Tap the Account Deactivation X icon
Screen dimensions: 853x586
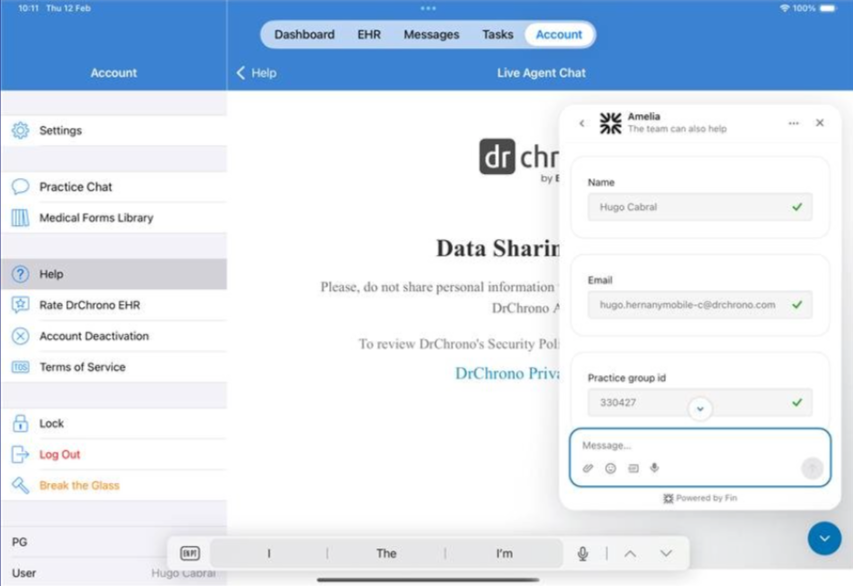click(x=20, y=336)
